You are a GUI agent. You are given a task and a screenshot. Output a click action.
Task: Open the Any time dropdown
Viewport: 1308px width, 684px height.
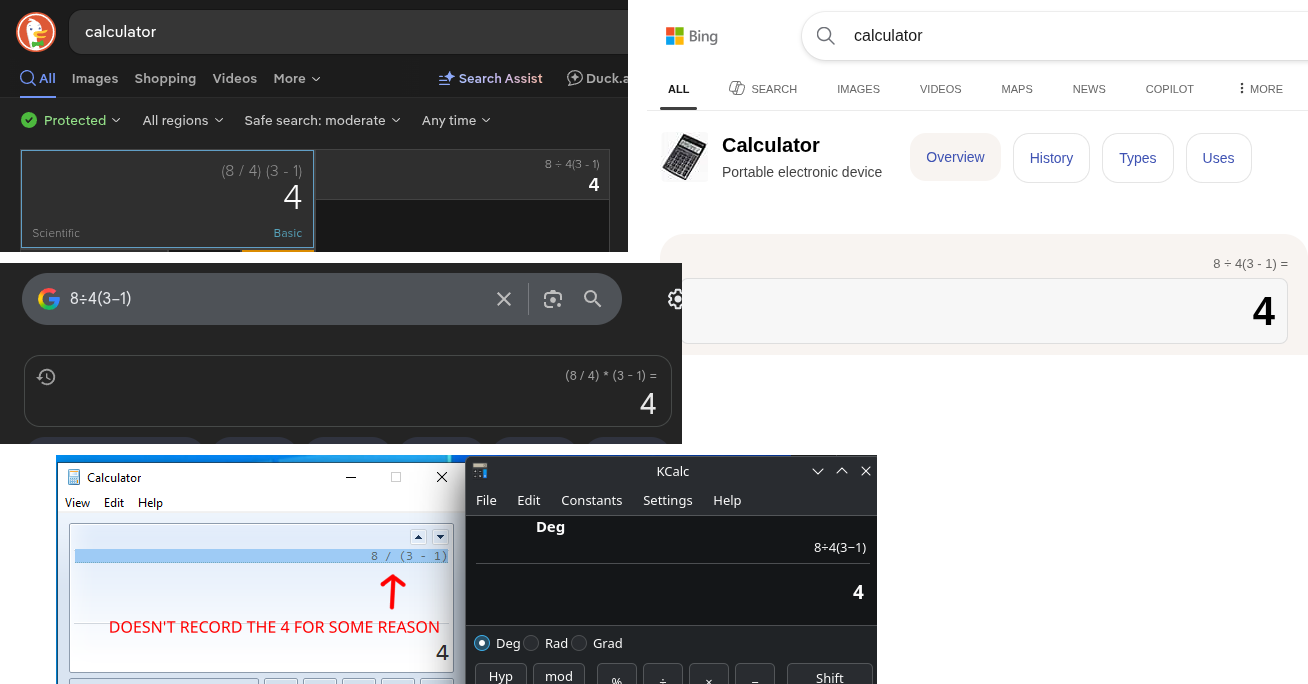457,120
